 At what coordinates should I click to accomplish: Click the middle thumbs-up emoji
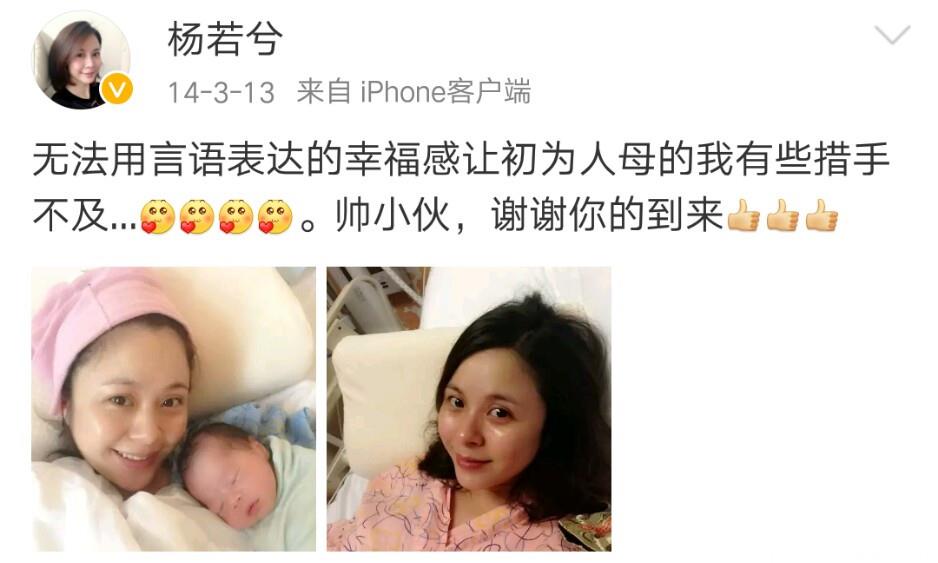tap(782, 215)
